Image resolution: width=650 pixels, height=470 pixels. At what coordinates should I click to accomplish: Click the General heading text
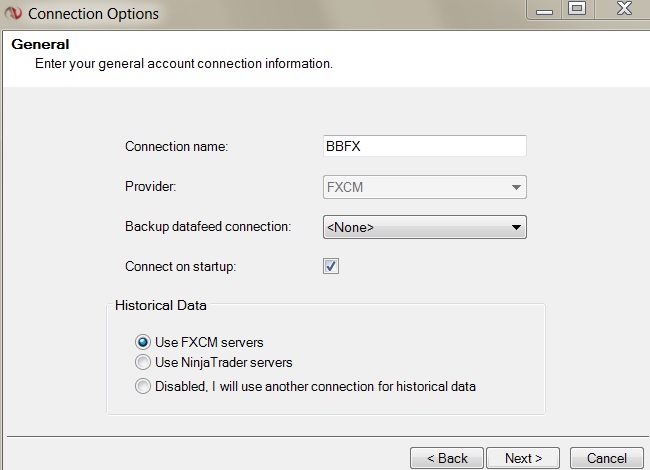tap(40, 45)
